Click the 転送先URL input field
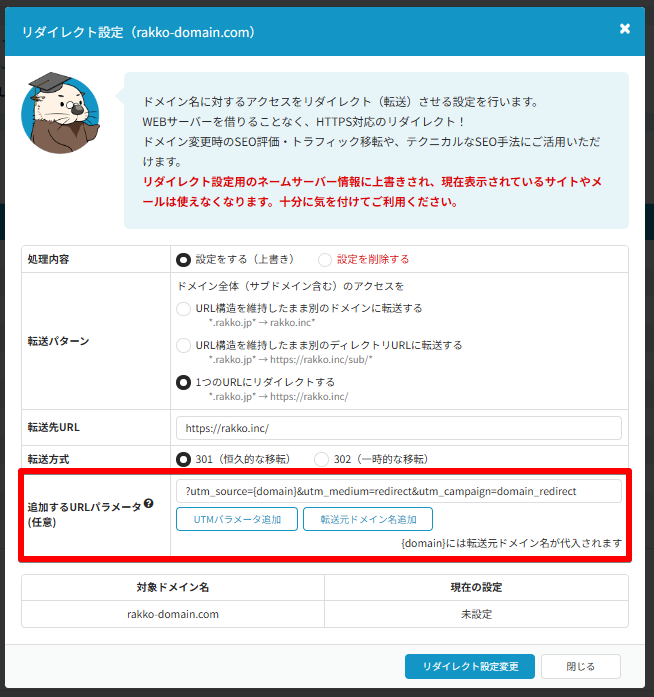The image size is (654, 697). [398, 428]
